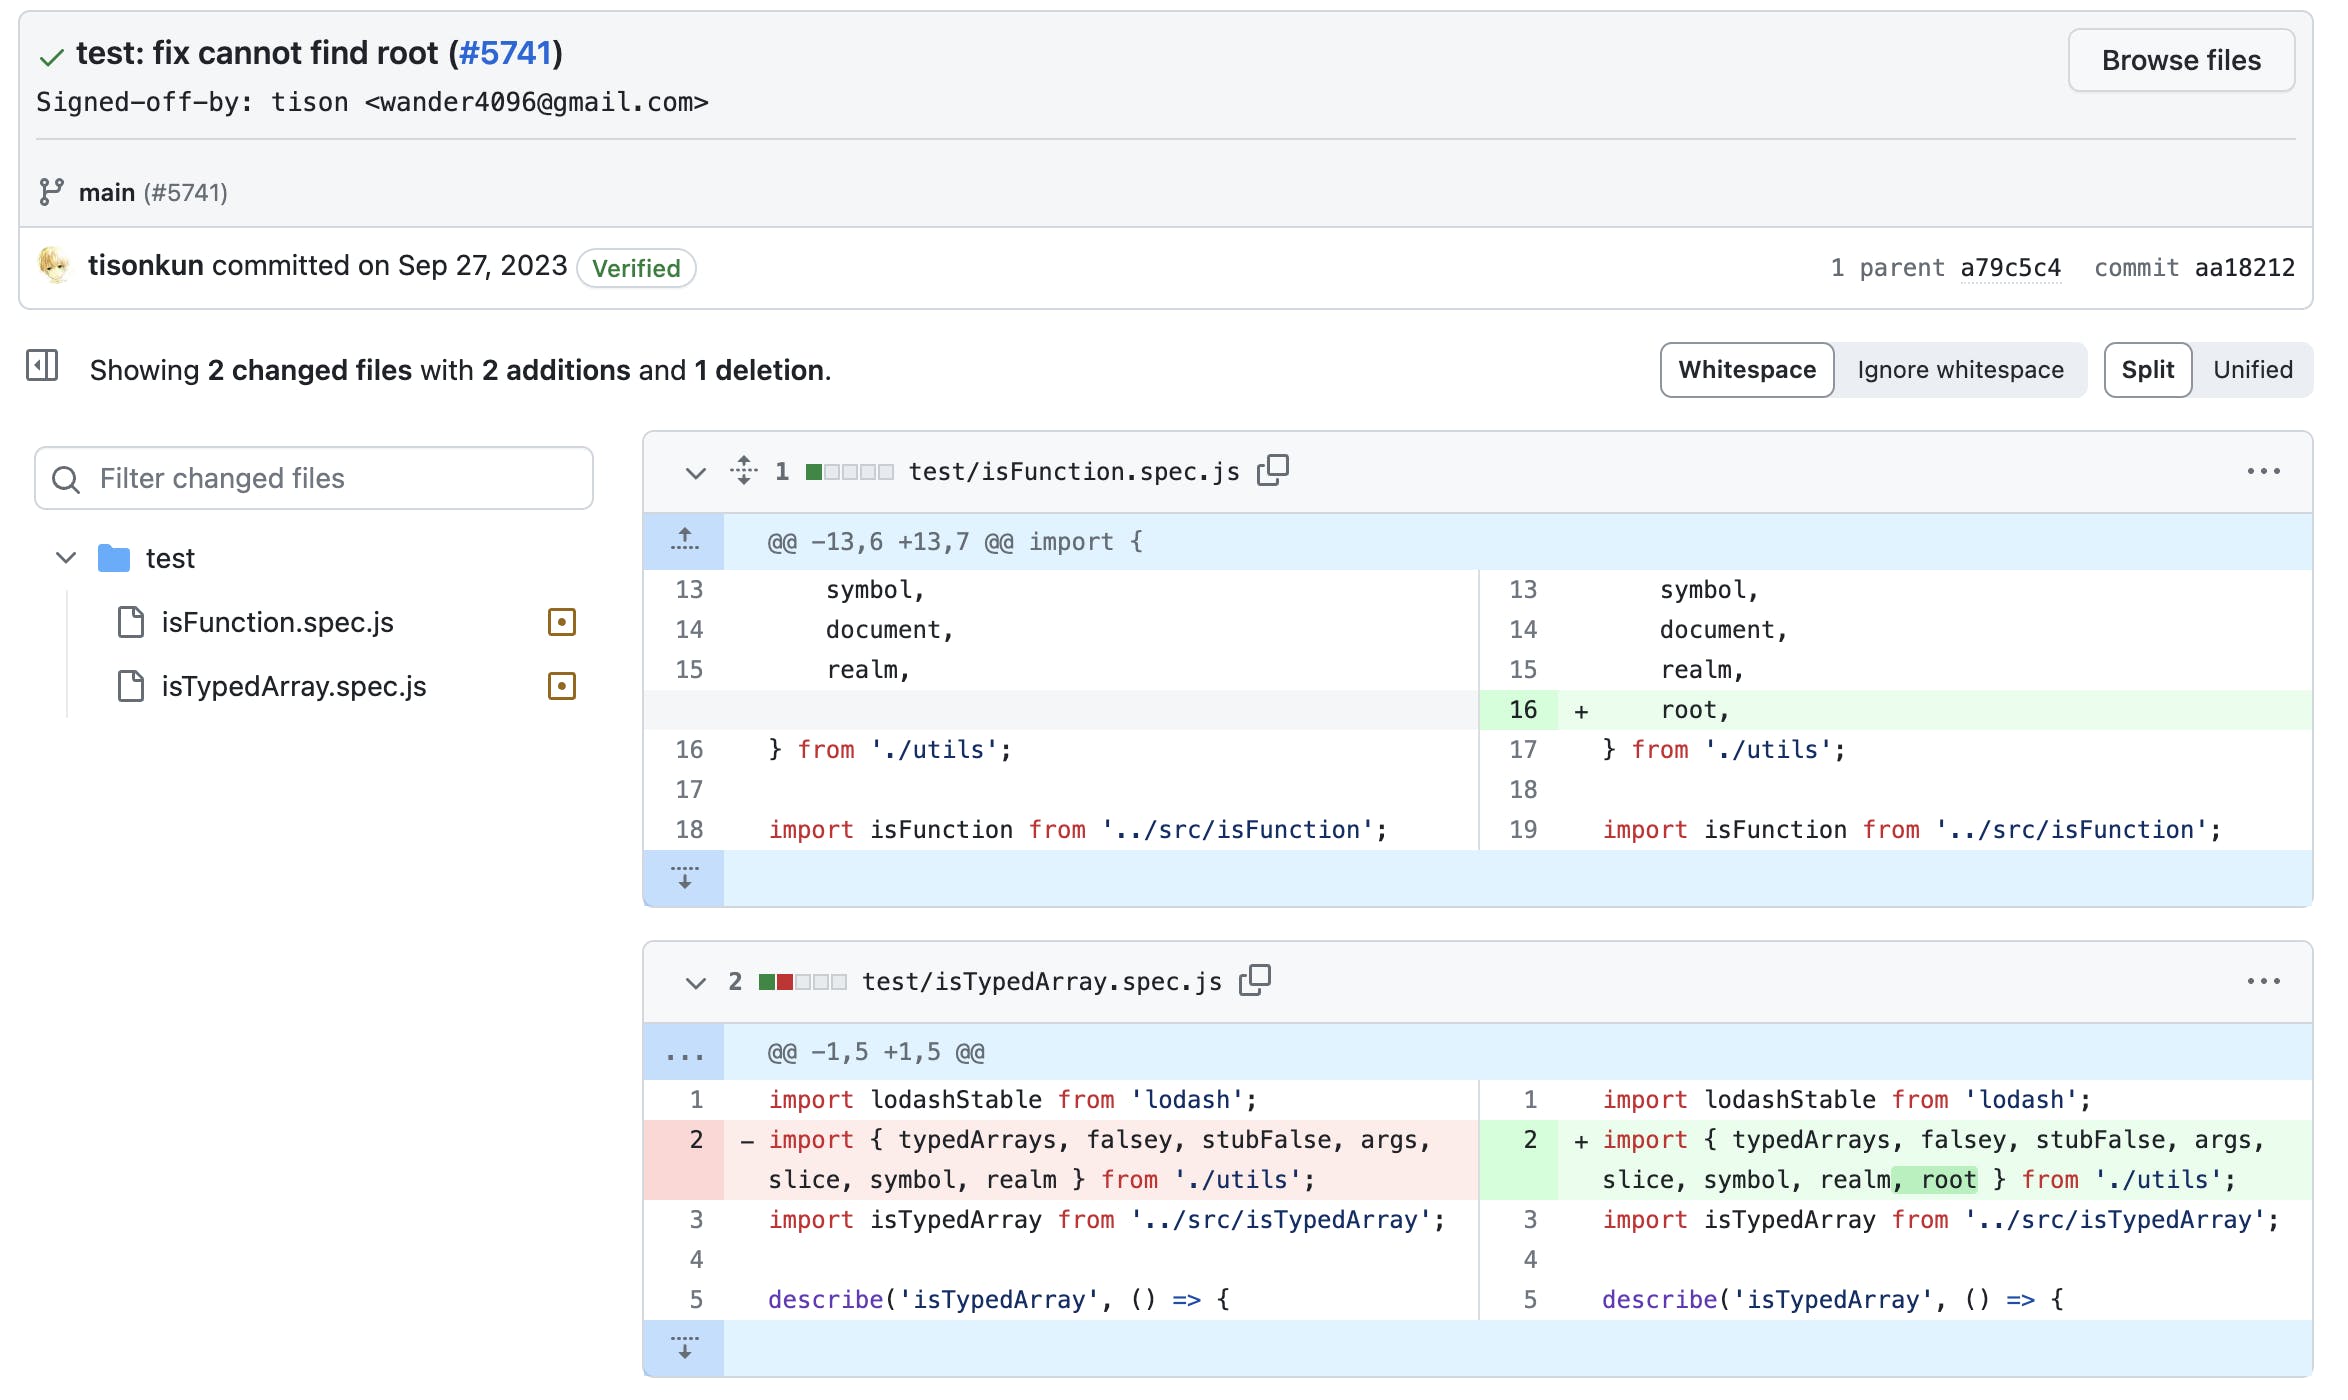Screen dimensions: 2348x1400
Task: Click the Verified badge
Action: coord(636,268)
